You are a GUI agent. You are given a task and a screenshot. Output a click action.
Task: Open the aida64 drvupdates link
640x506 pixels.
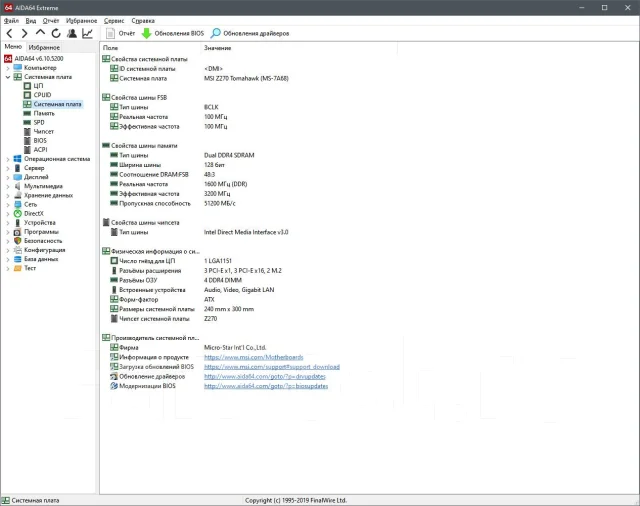pos(265,377)
